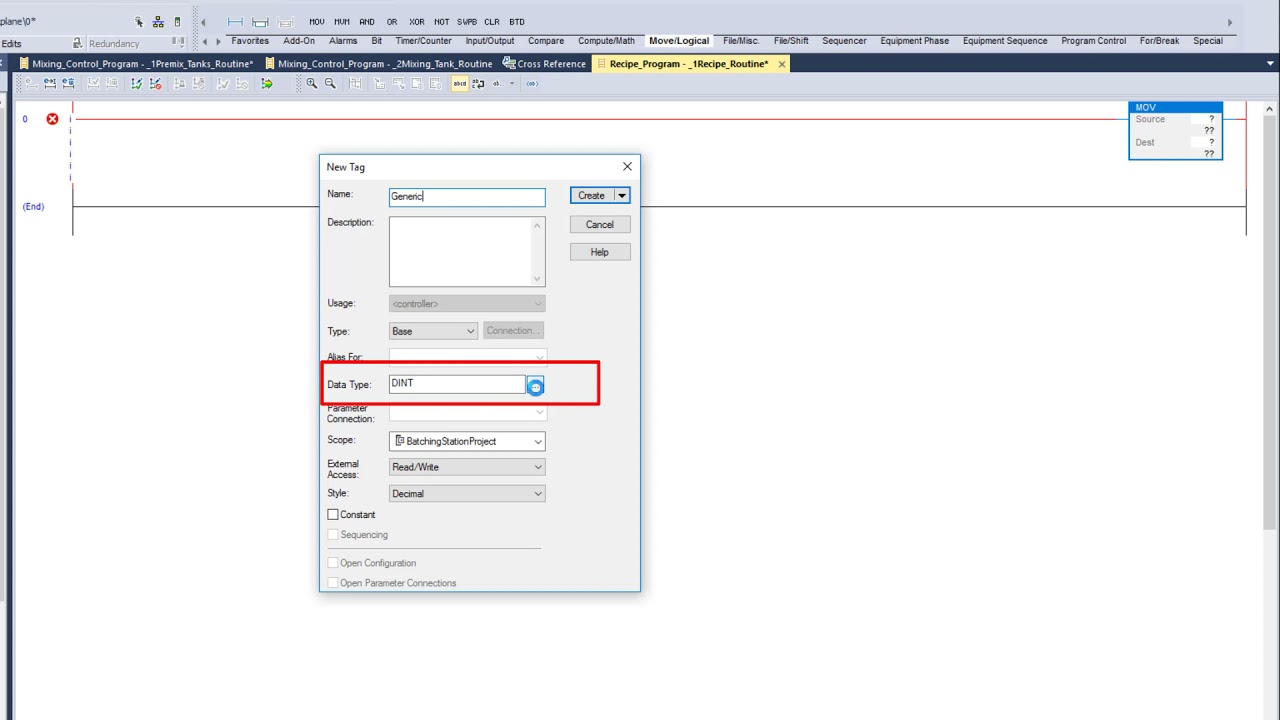The image size is (1280, 720).
Task: Click the controller network tree icon
Action: click(158, 21)
